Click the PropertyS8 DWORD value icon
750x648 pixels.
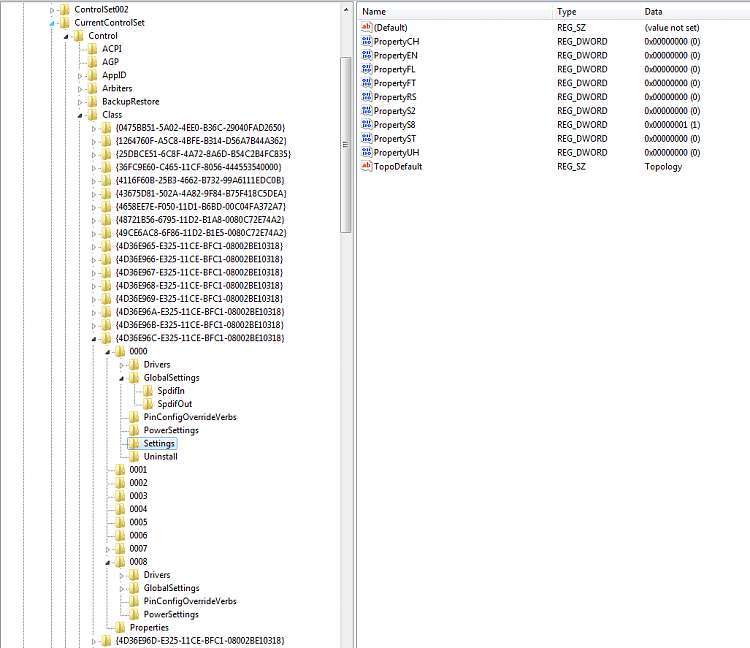[x=366, y=124]
